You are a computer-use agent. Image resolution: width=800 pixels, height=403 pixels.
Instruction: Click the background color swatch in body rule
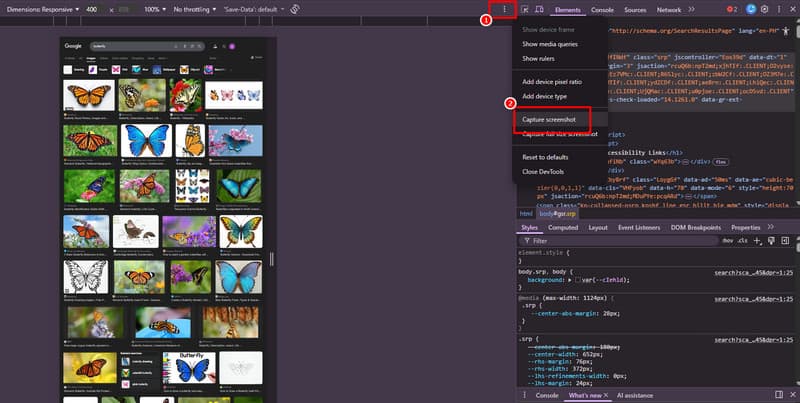578,281
